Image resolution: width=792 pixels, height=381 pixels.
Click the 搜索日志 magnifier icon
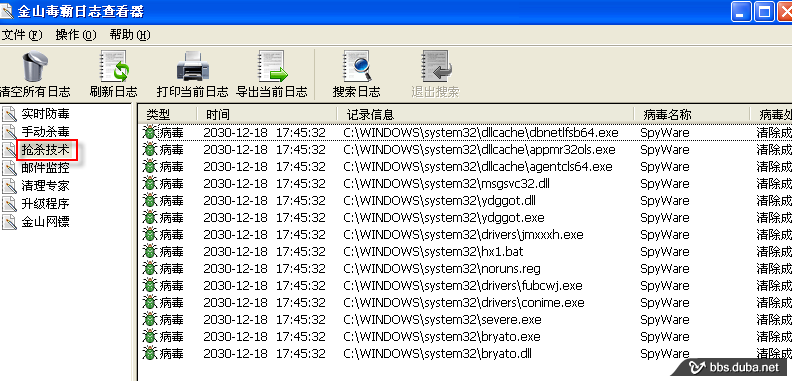[x=357, y=66]
